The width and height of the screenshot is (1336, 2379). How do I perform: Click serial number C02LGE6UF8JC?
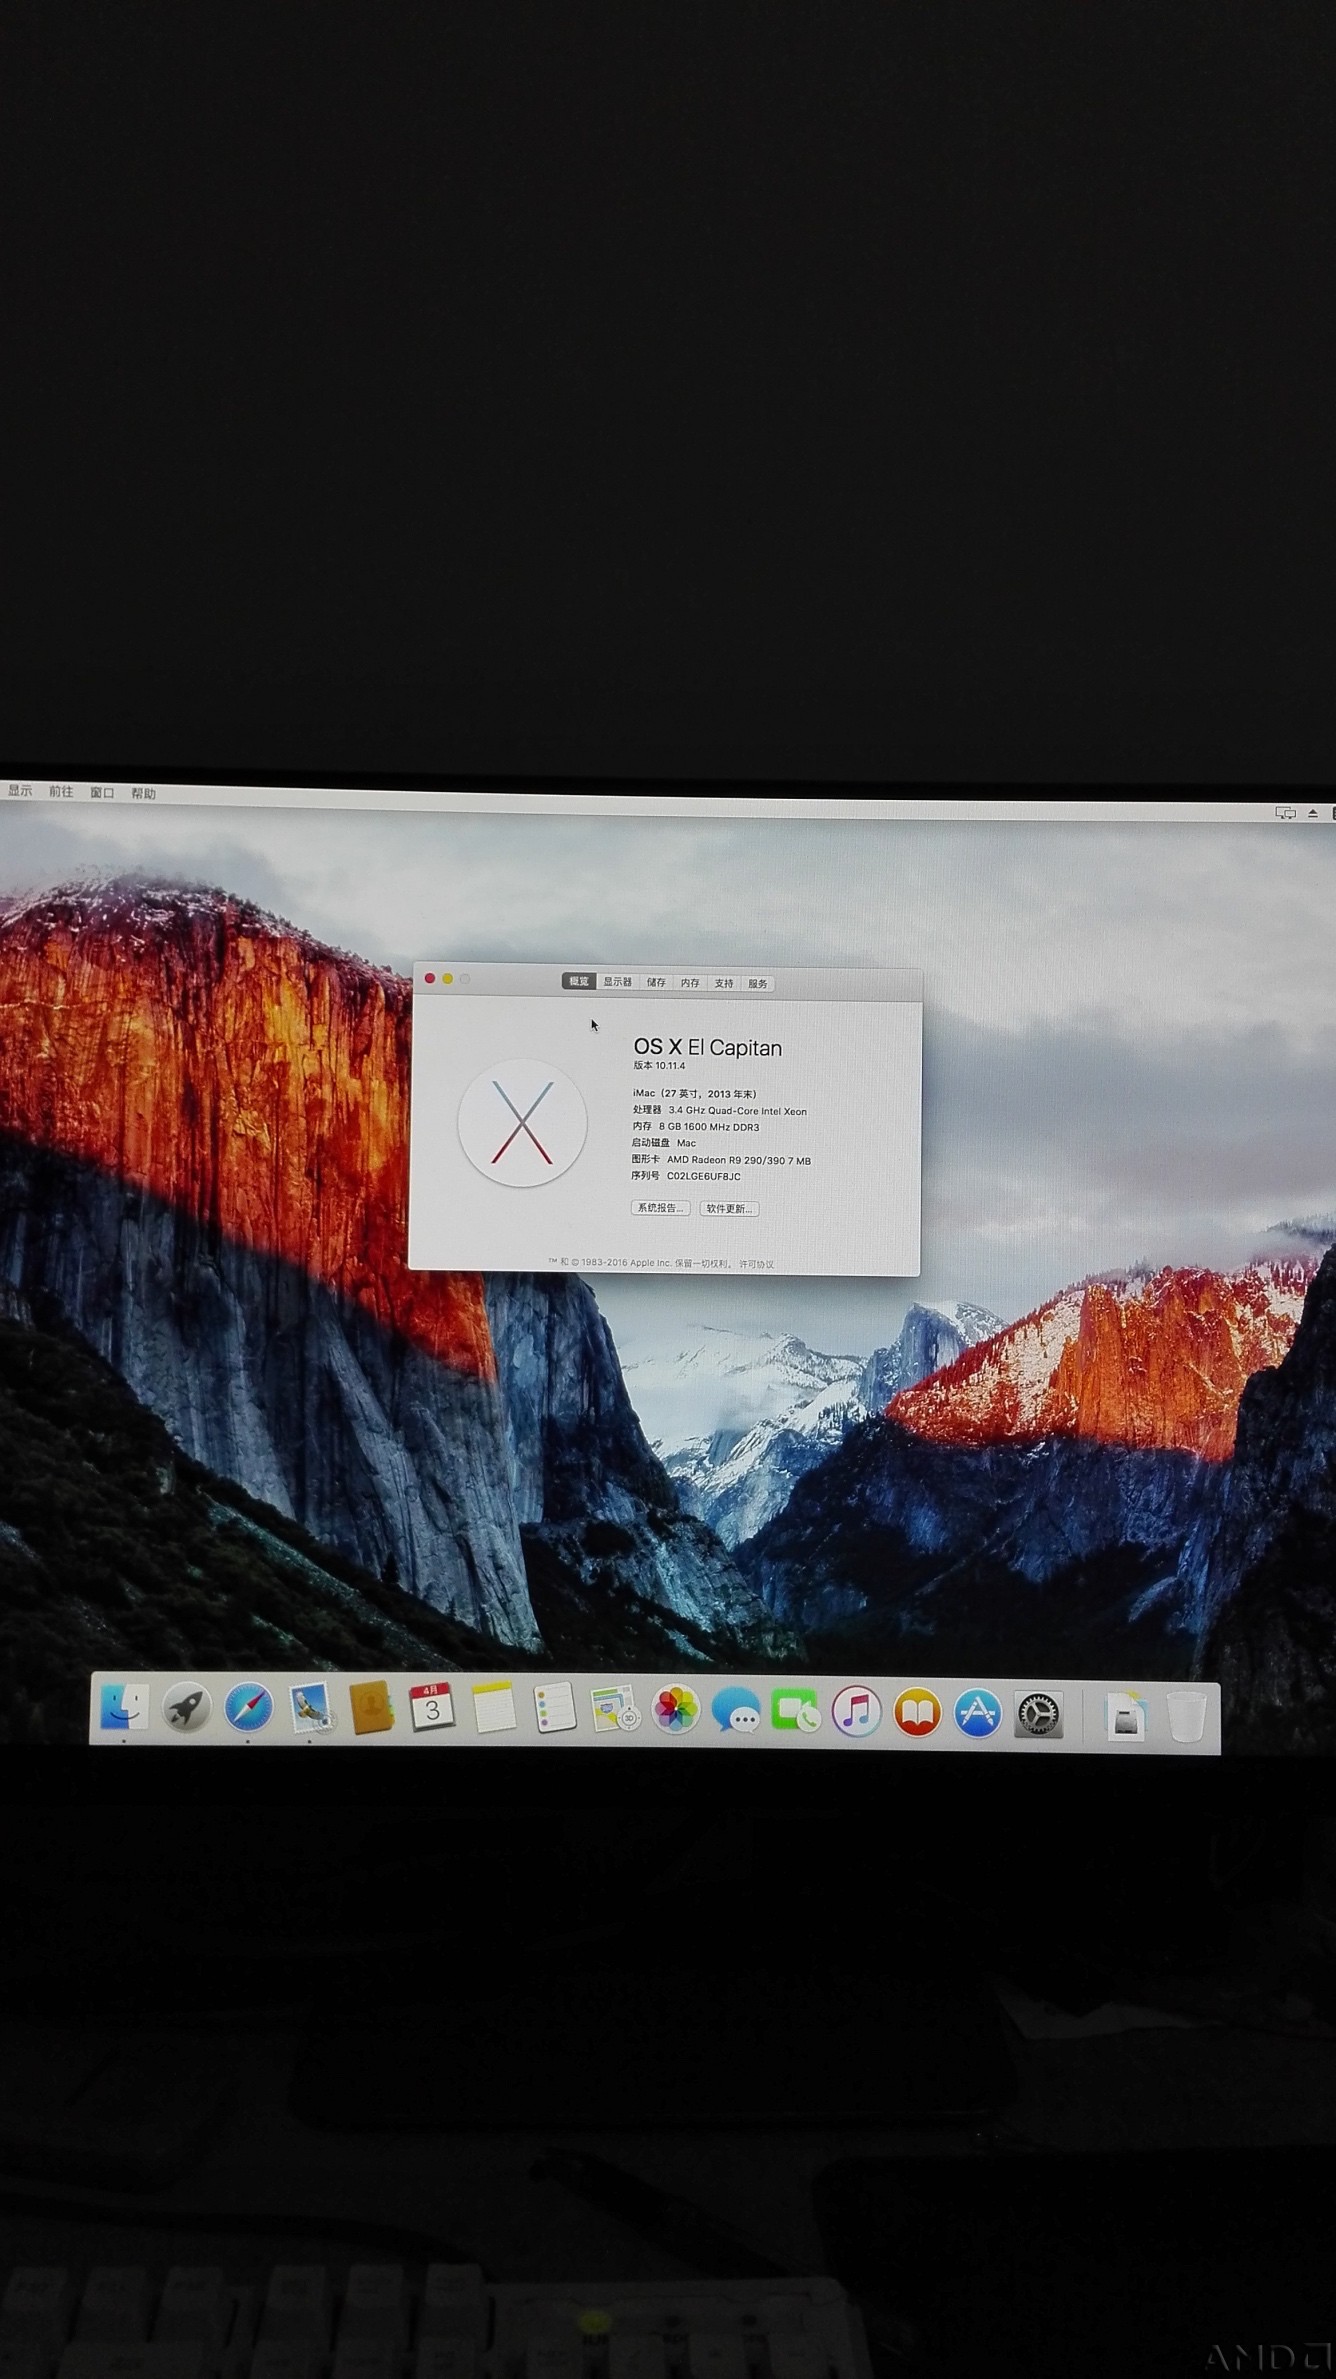point(704,1177)
